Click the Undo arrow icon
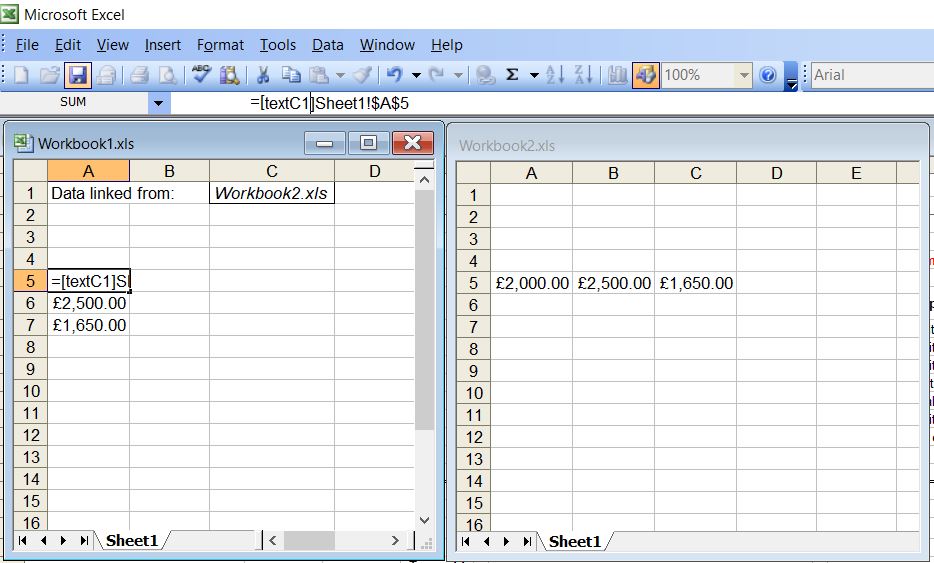The width and height of the screenshot is (934, 563). pos(394,75)
